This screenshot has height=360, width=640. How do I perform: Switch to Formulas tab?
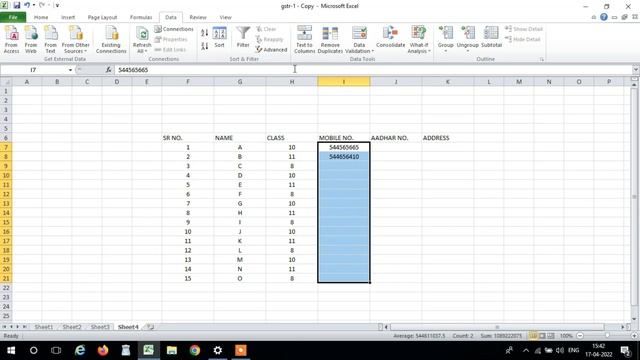click(141, 17)
